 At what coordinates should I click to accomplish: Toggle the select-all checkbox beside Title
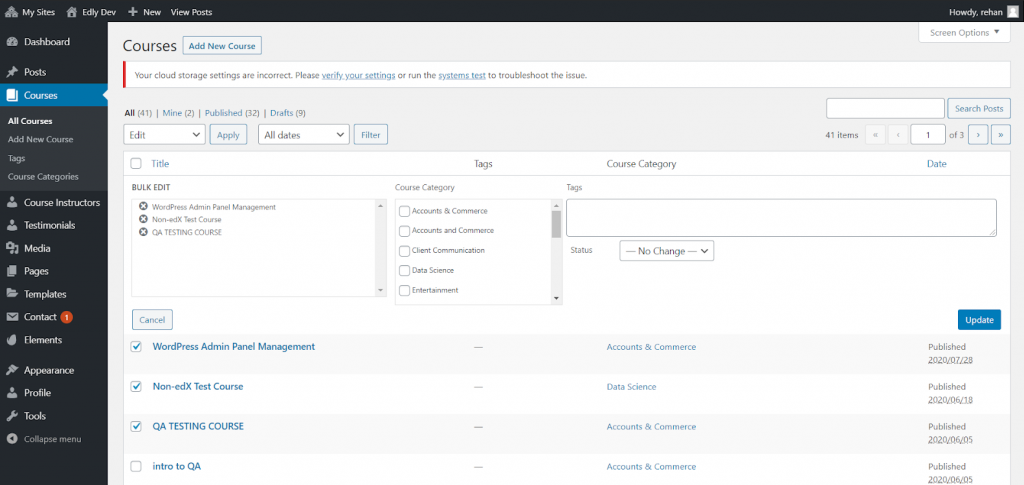pyautogui.click(x=136, y=164)
